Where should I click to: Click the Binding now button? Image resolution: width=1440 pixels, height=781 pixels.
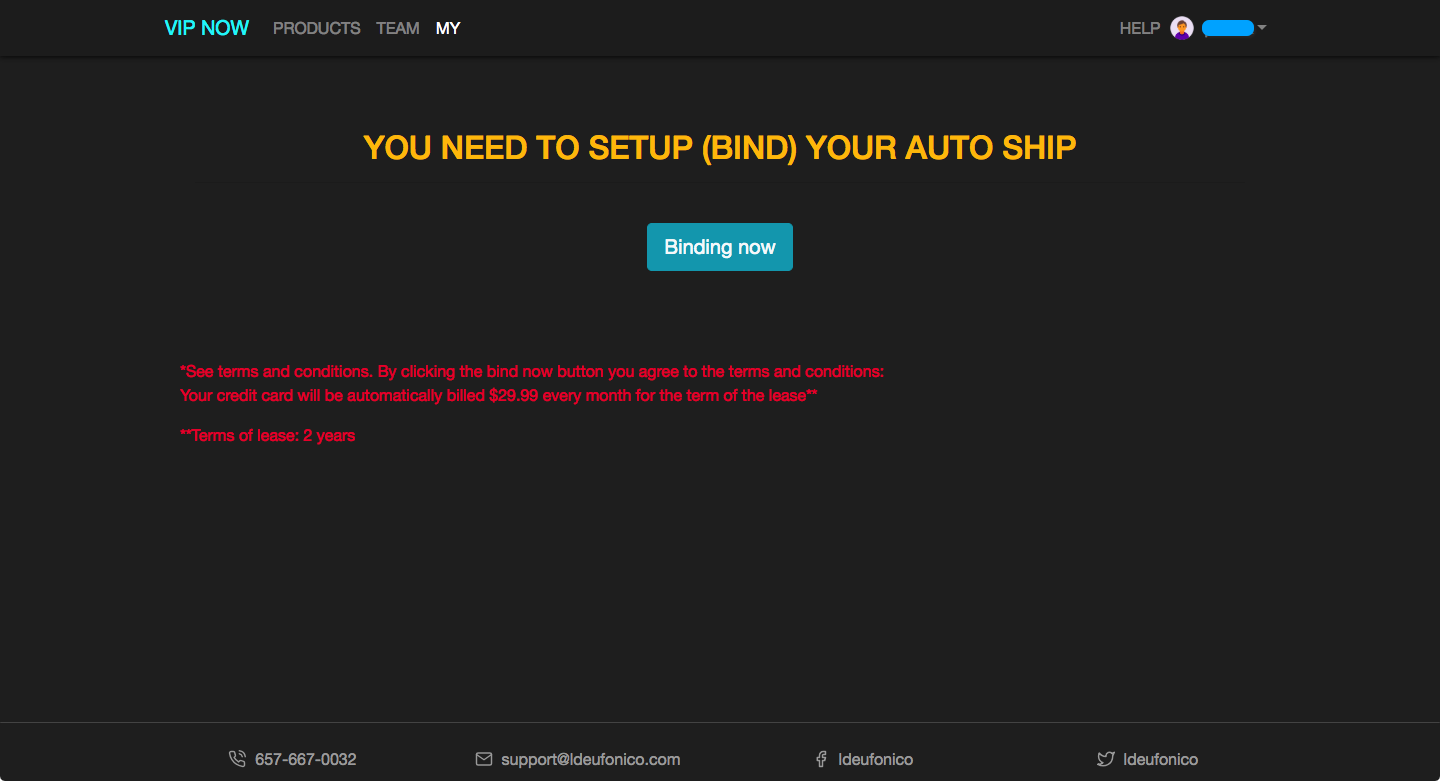click(x=720, y=247)
